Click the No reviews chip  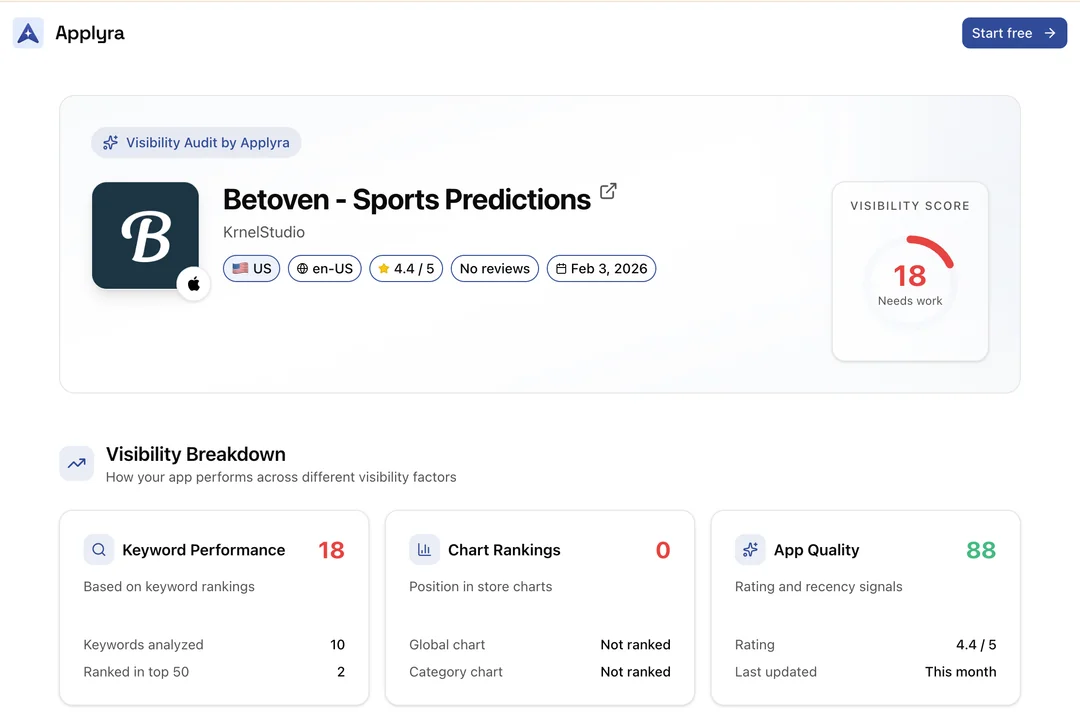click(495, 269)
